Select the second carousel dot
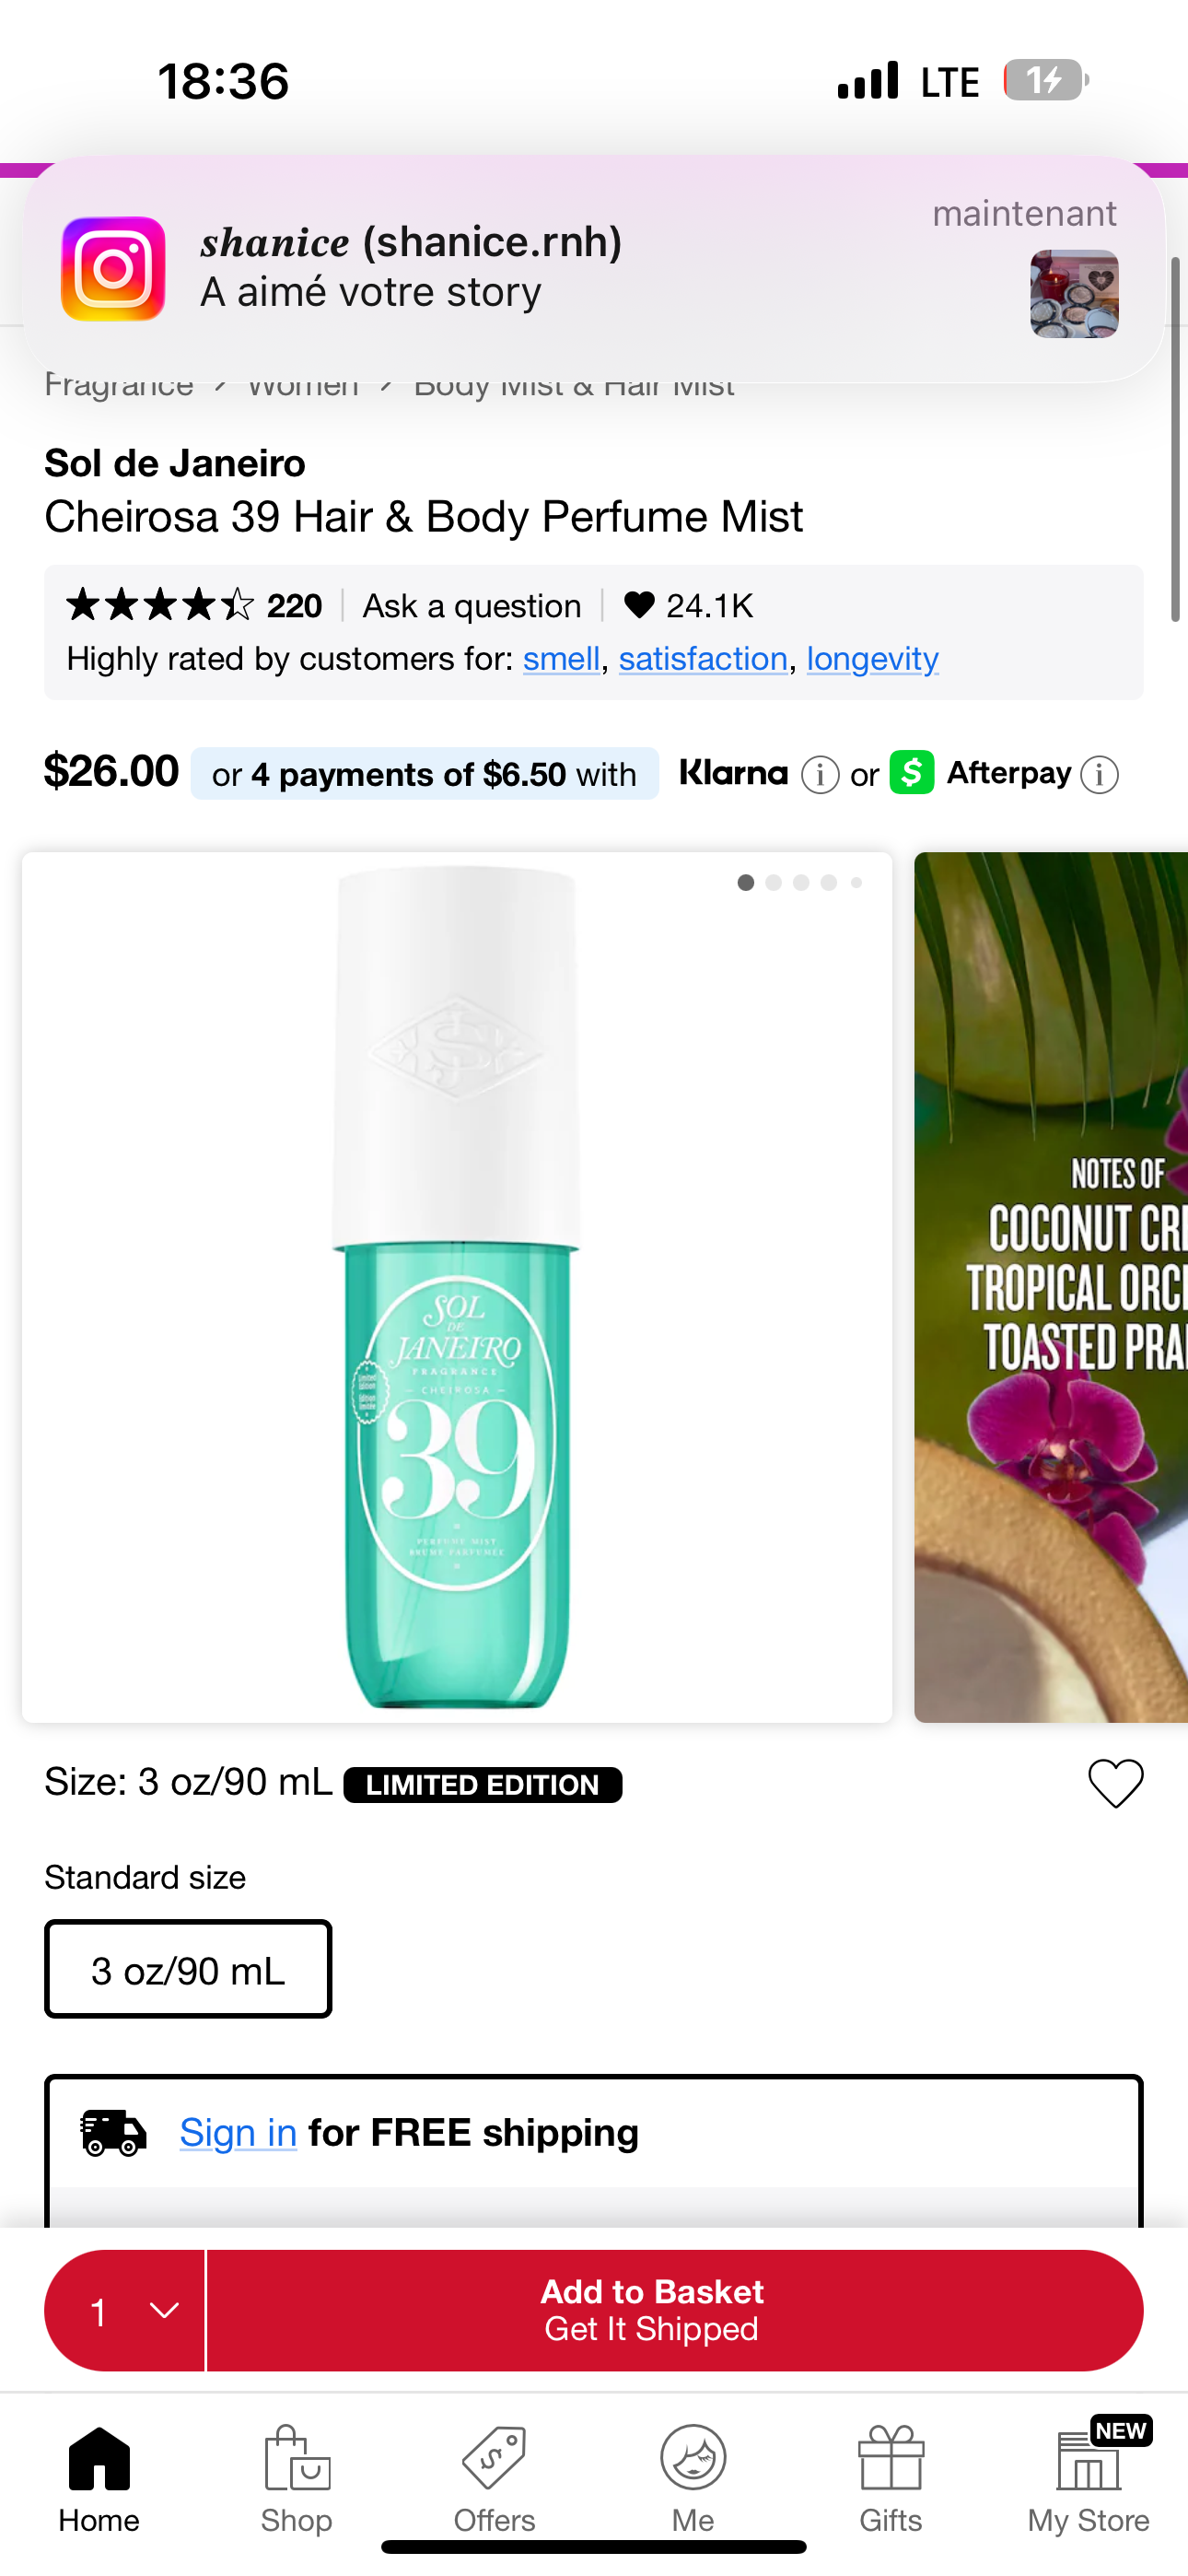Image resolution: width=1188 pixels, height=2576 pixels. (773, 883)
